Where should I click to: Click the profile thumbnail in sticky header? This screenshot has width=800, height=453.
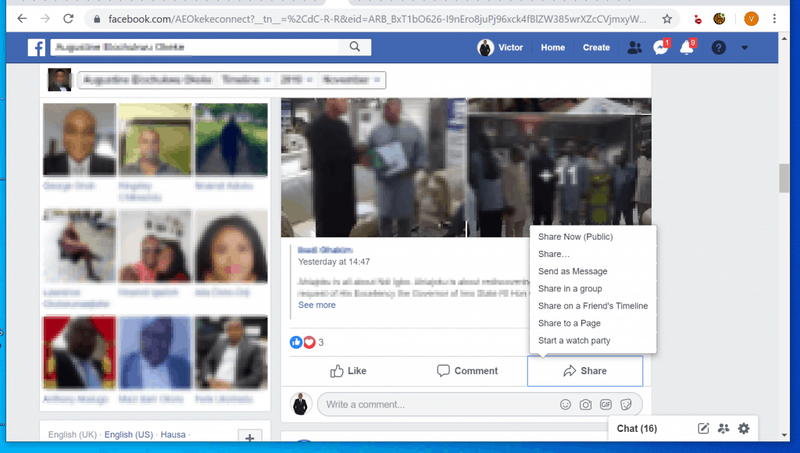(x=59, y=80)
